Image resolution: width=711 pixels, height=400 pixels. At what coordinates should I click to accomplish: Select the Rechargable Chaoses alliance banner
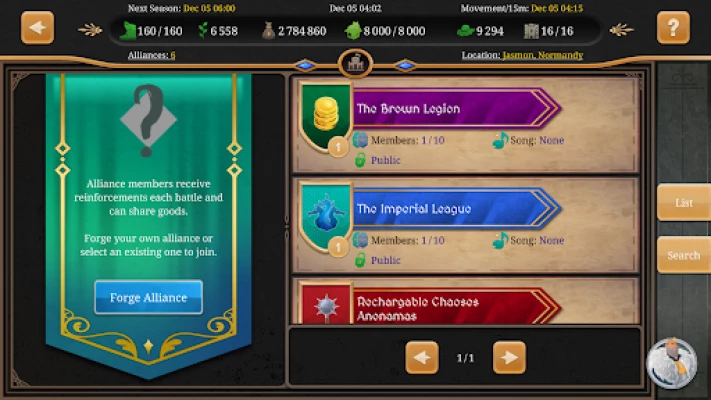[x=457, y=307]
